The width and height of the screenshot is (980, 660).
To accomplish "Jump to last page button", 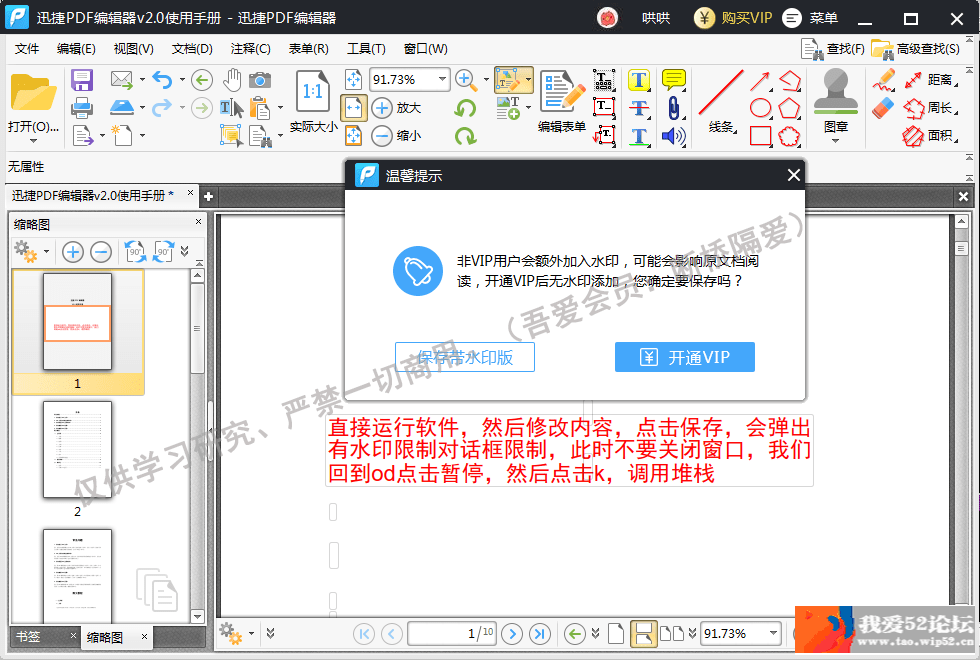I will click(x=539, y=634).
